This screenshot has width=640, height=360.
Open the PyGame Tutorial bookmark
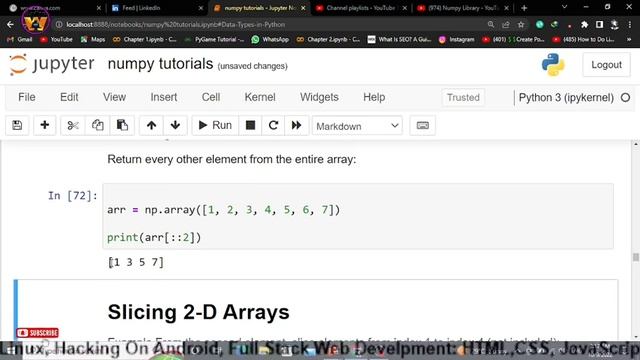(x=214, y=40)
